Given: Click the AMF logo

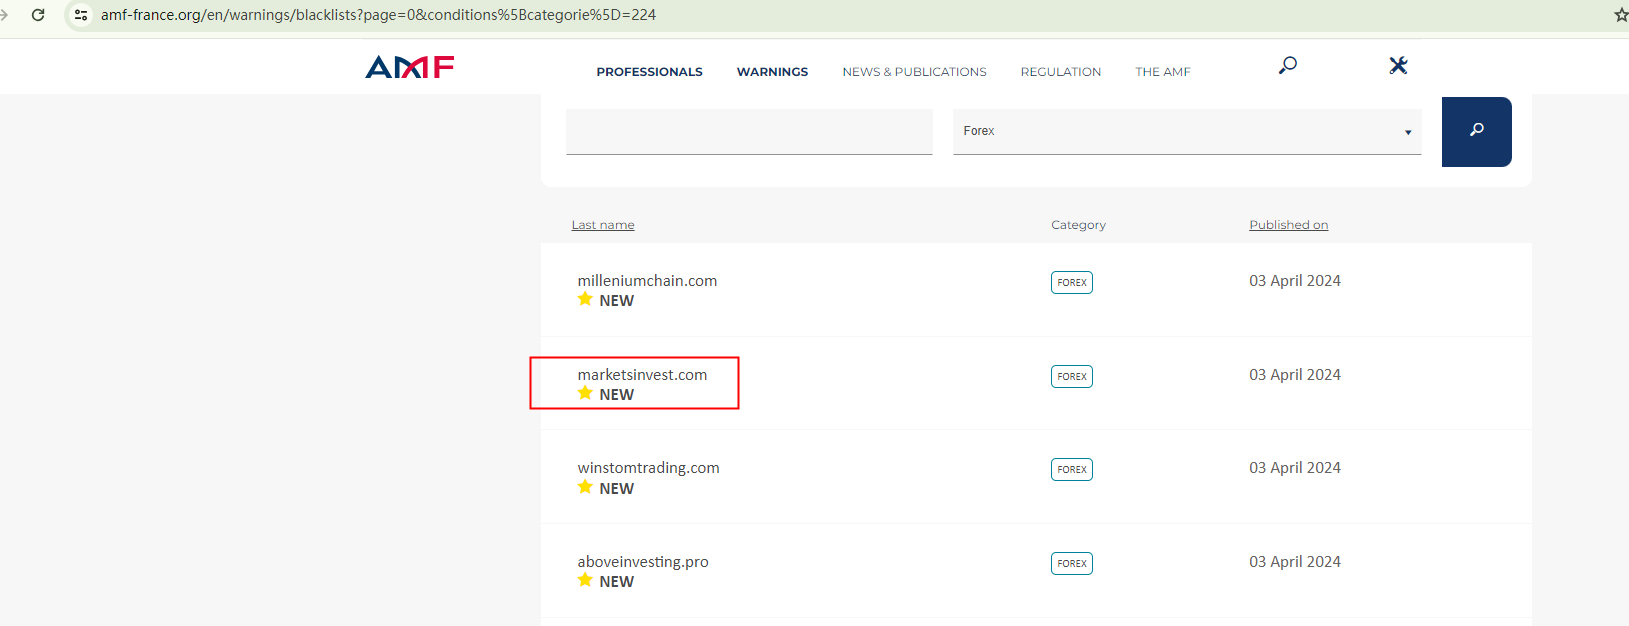Looking at the screenshot, I should click(x=410, y=67).
